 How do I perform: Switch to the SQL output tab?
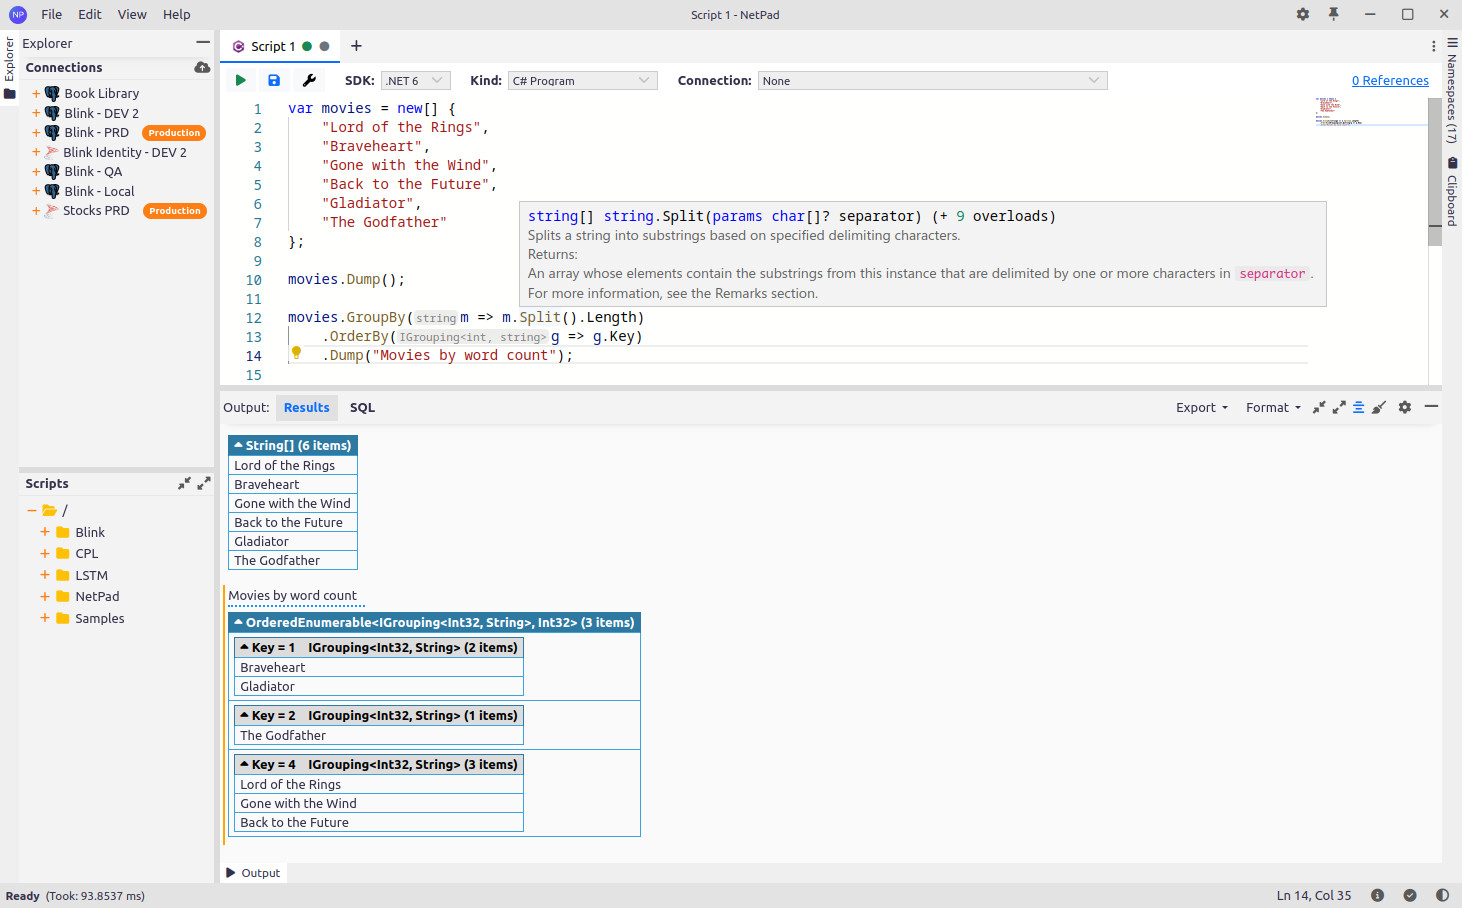(x=362, y=407)
